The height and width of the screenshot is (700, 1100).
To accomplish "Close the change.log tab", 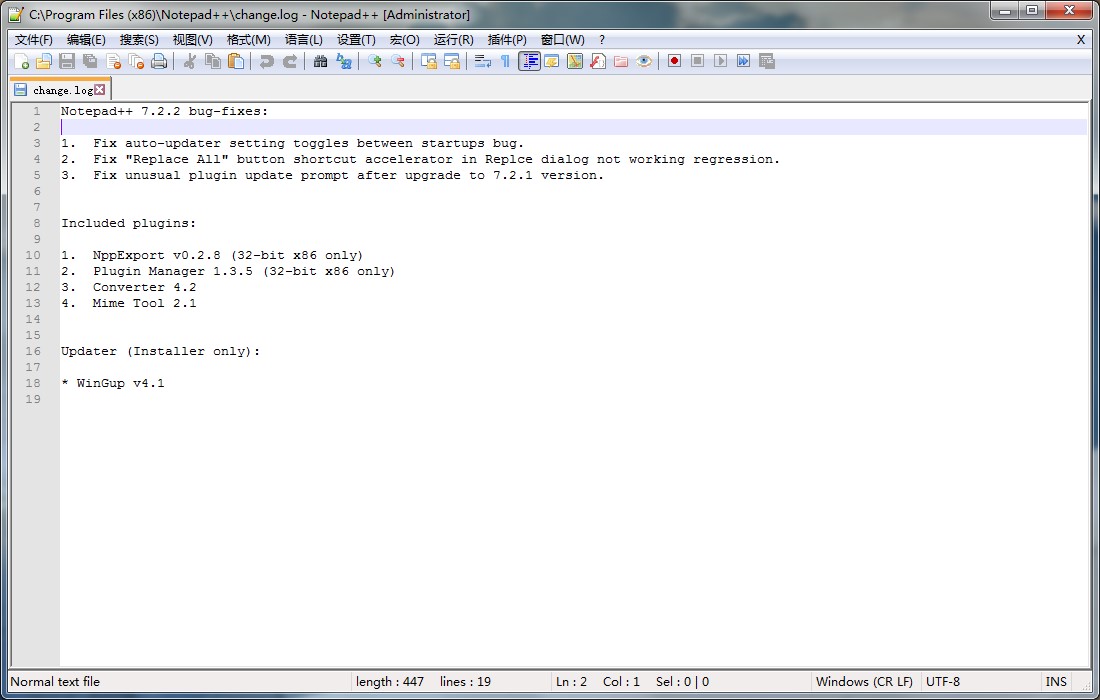I will pos(99,88).
